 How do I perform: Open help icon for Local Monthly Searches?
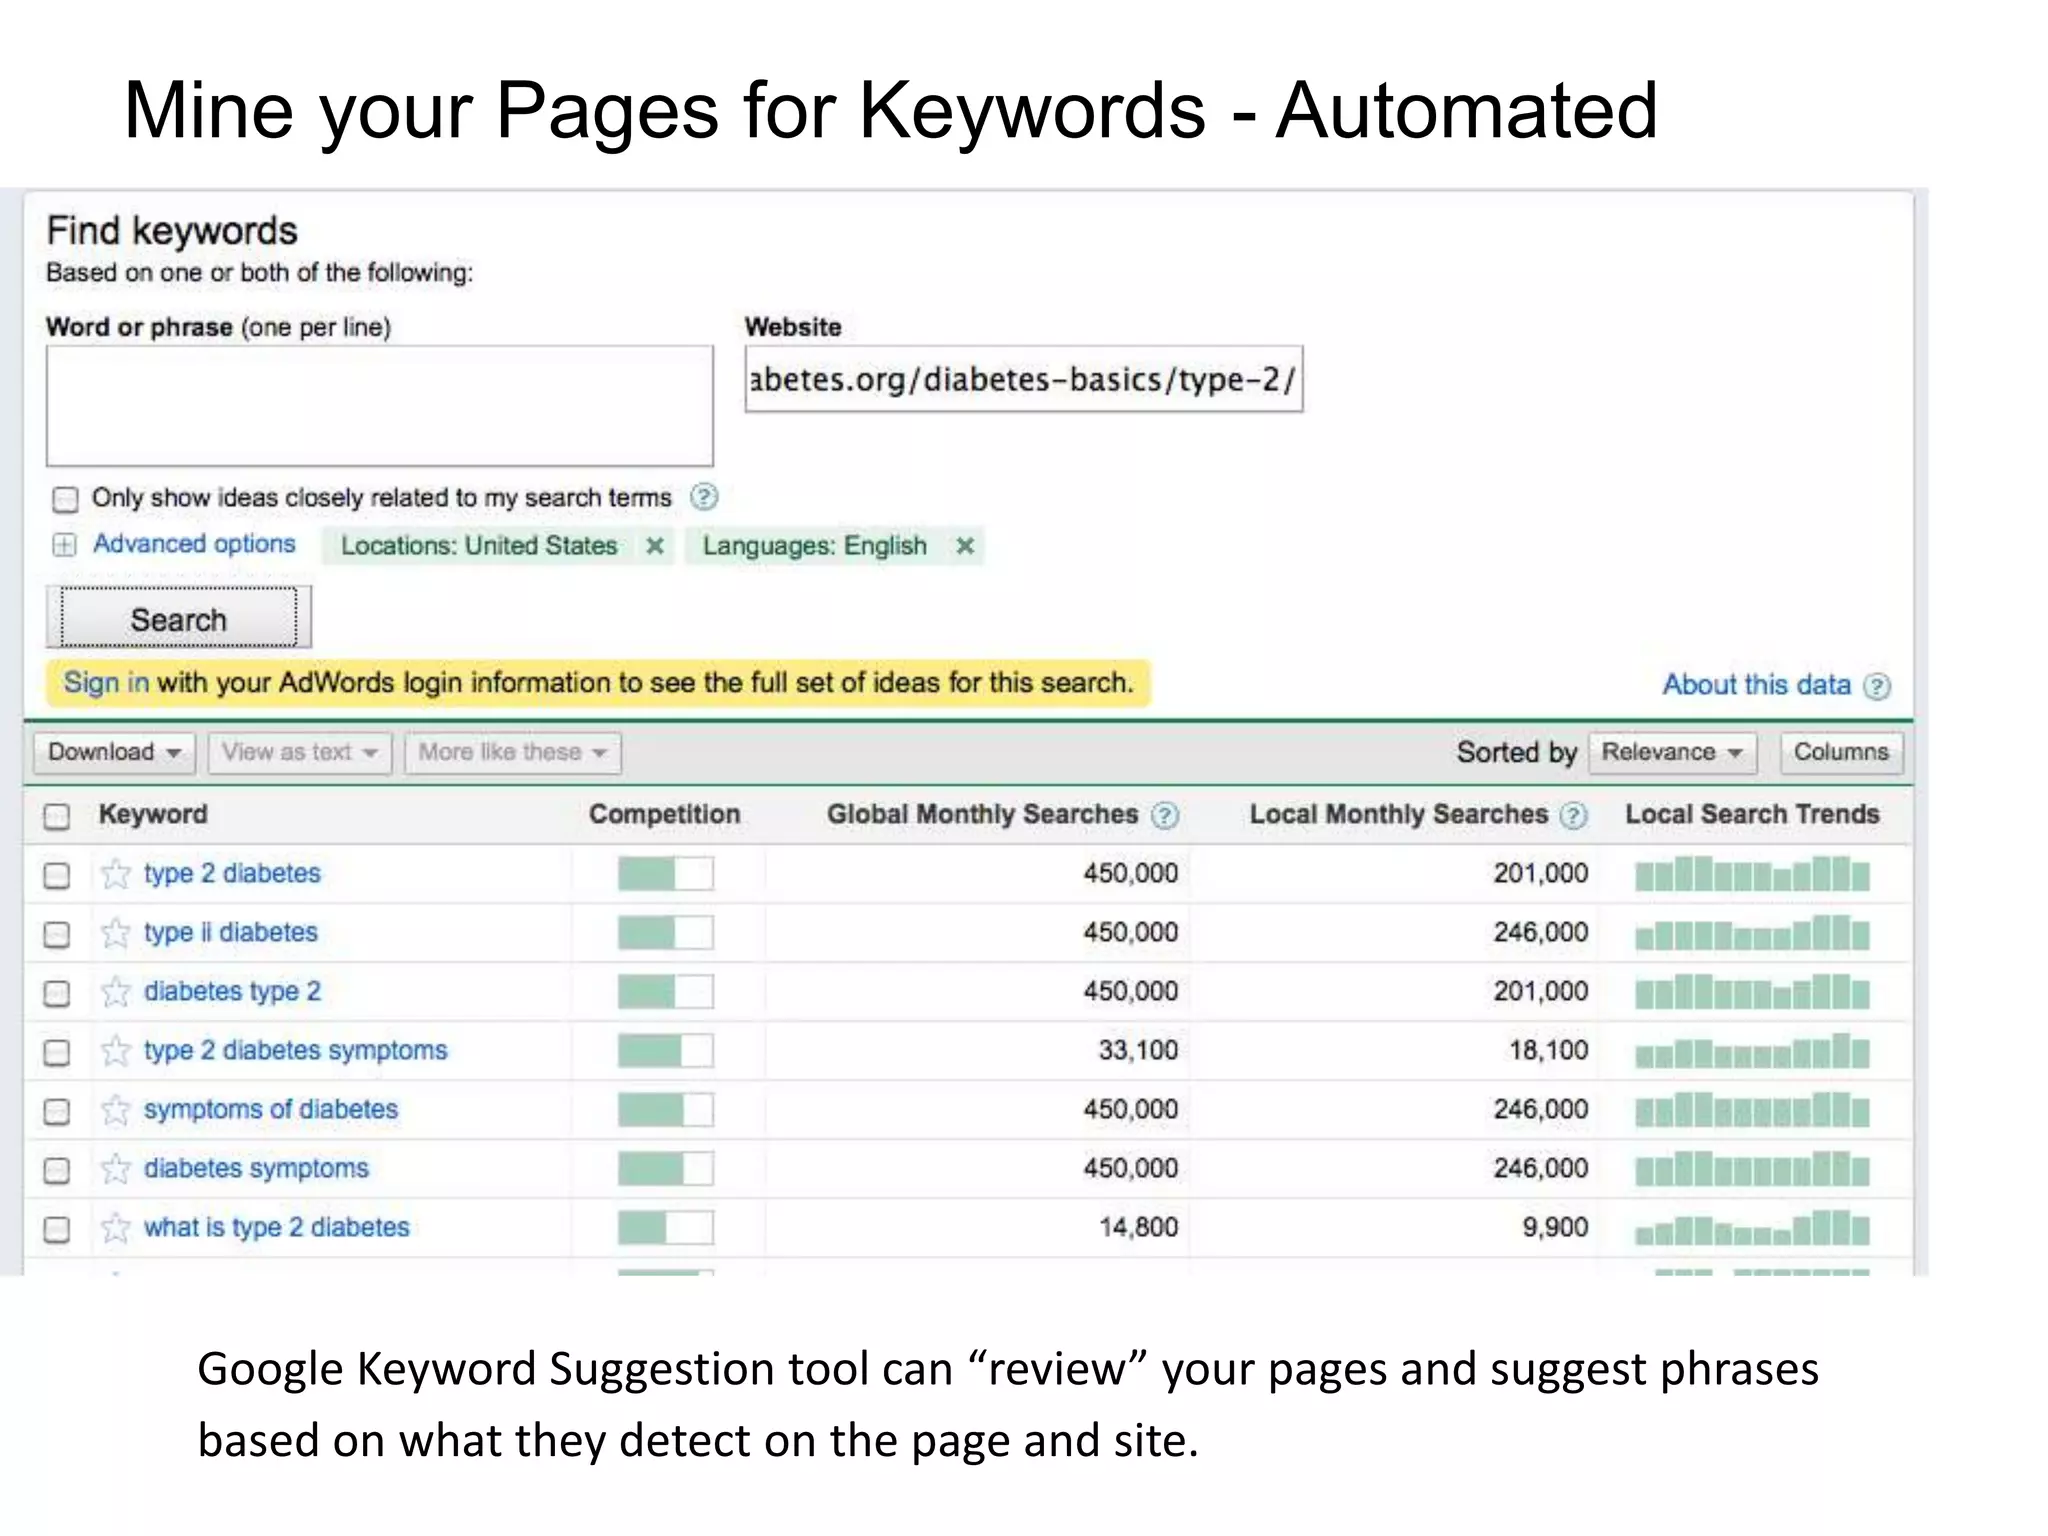(x=1573, y=816)
